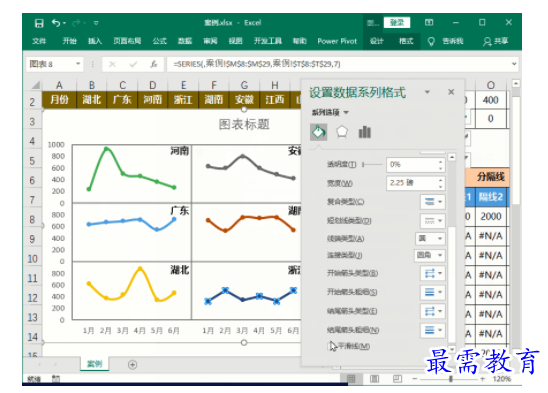Switch to the 视图 ribbon tab

coord(236,41)
